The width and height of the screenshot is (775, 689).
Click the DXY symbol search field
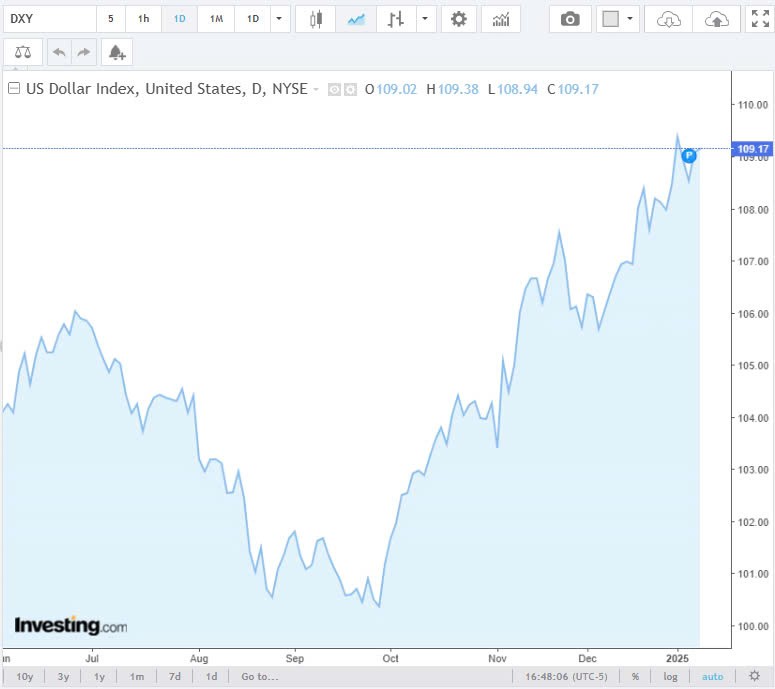pos(49,19)
